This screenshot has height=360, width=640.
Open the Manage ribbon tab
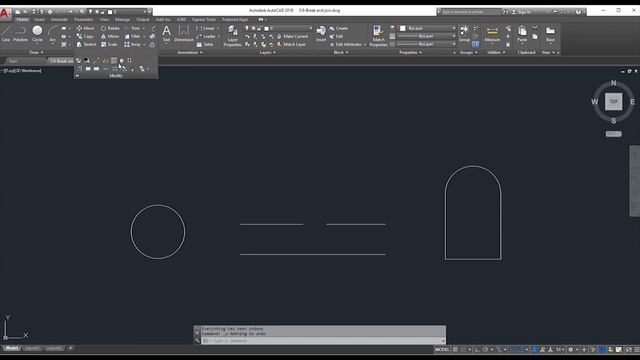click(x=122, y=19)
